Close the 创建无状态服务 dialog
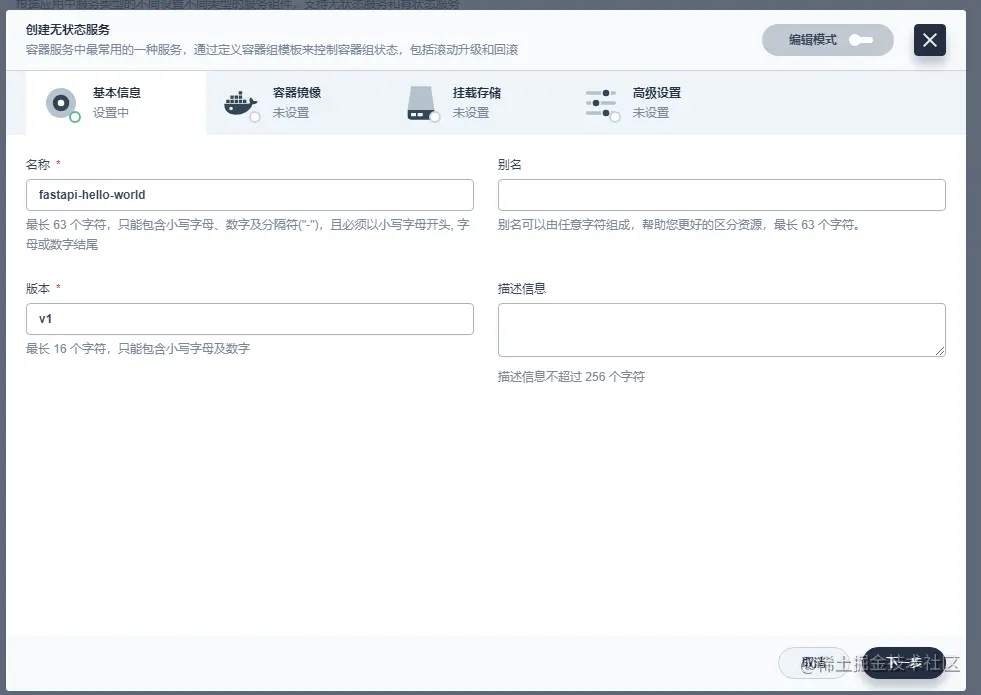This screenshot has width=981, height=695. 930,40
